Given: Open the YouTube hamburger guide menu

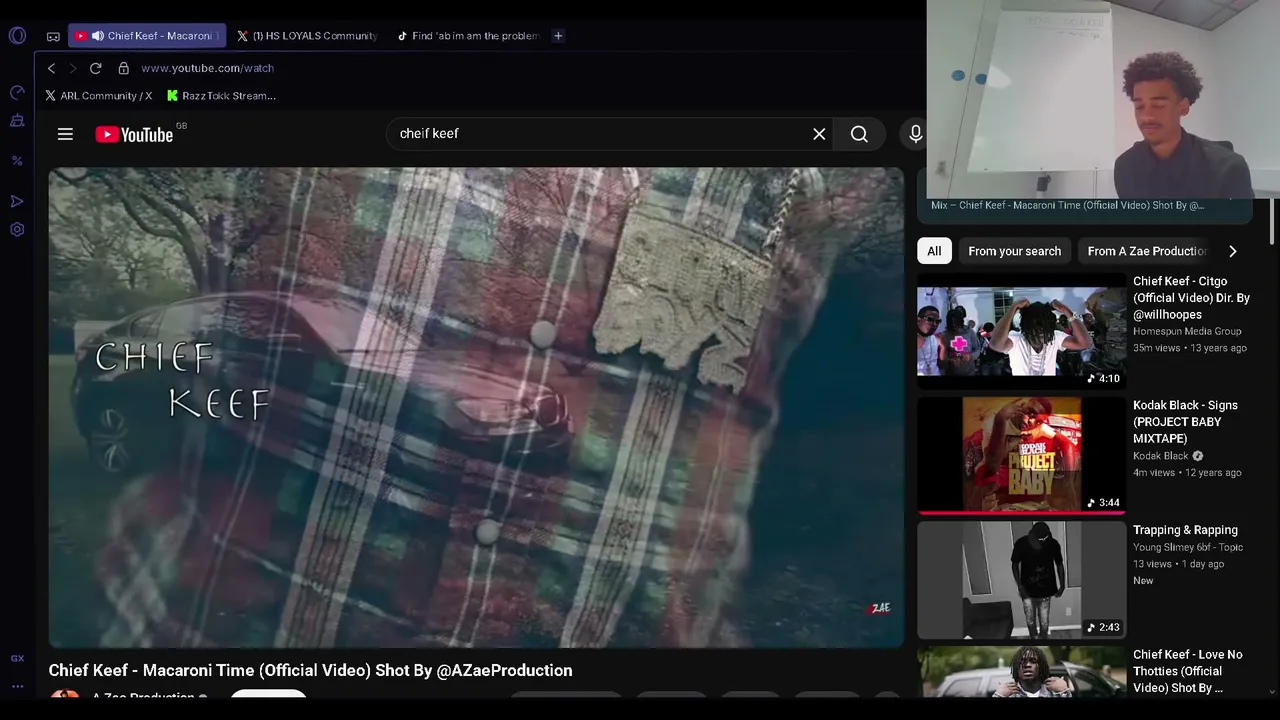Looking at the screenshot, I should (x=65, y=134).
